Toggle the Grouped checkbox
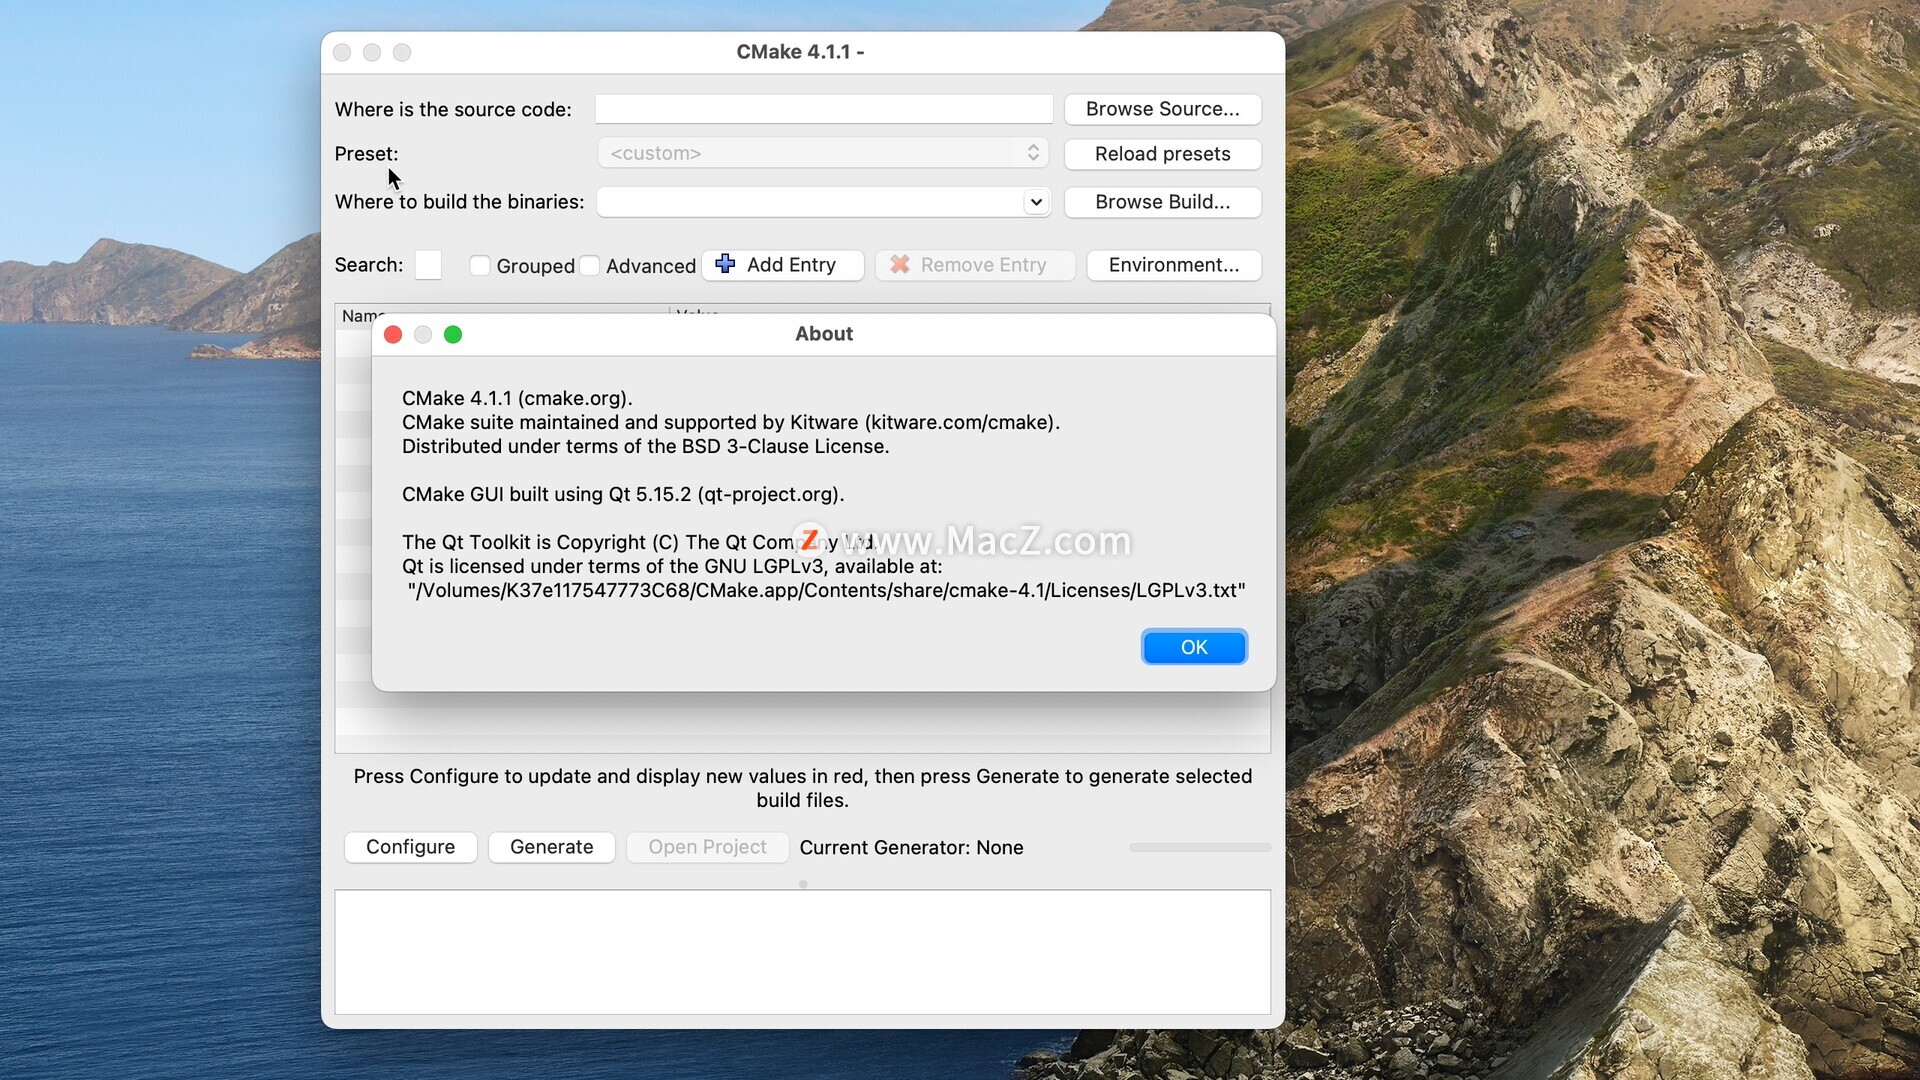Image resolution: width=1920 pixels, height=1080 pixels. [x=480, y=265]
